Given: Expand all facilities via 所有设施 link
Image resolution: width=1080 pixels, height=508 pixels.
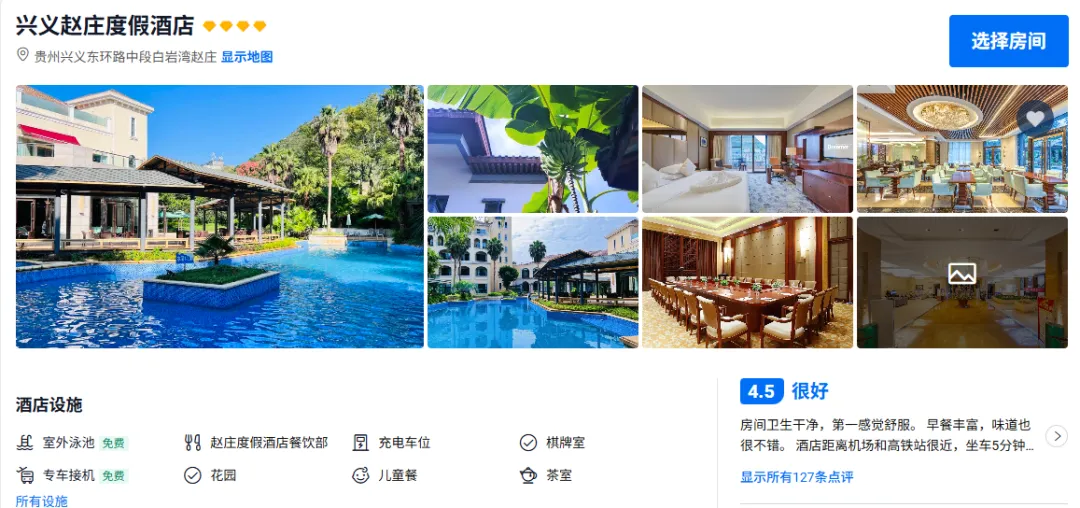Looking at the screenshot, I should click(42, 501).
